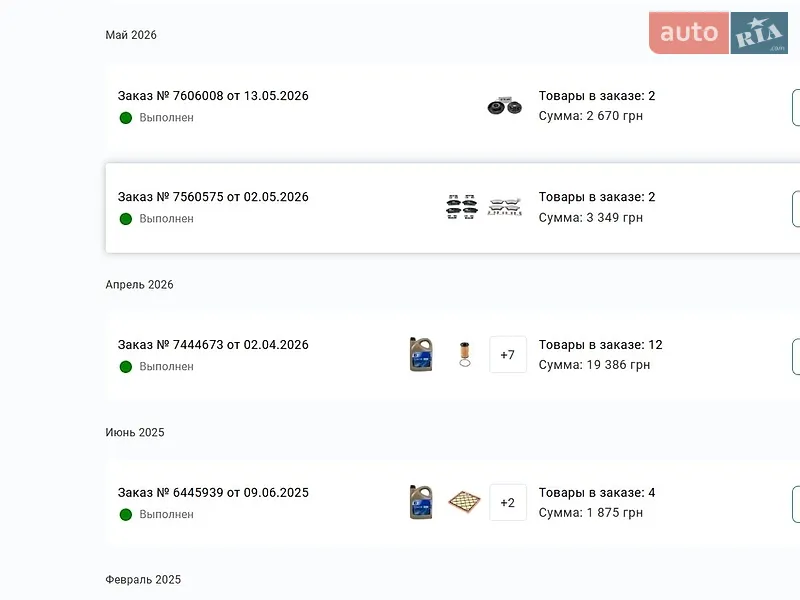
Task: Click "Выполнен" status under order 7444673
Action: pos(166,367)
